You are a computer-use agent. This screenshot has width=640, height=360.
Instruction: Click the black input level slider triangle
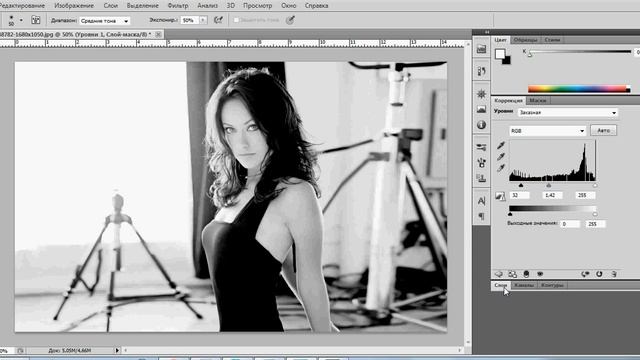pos(521,185)
